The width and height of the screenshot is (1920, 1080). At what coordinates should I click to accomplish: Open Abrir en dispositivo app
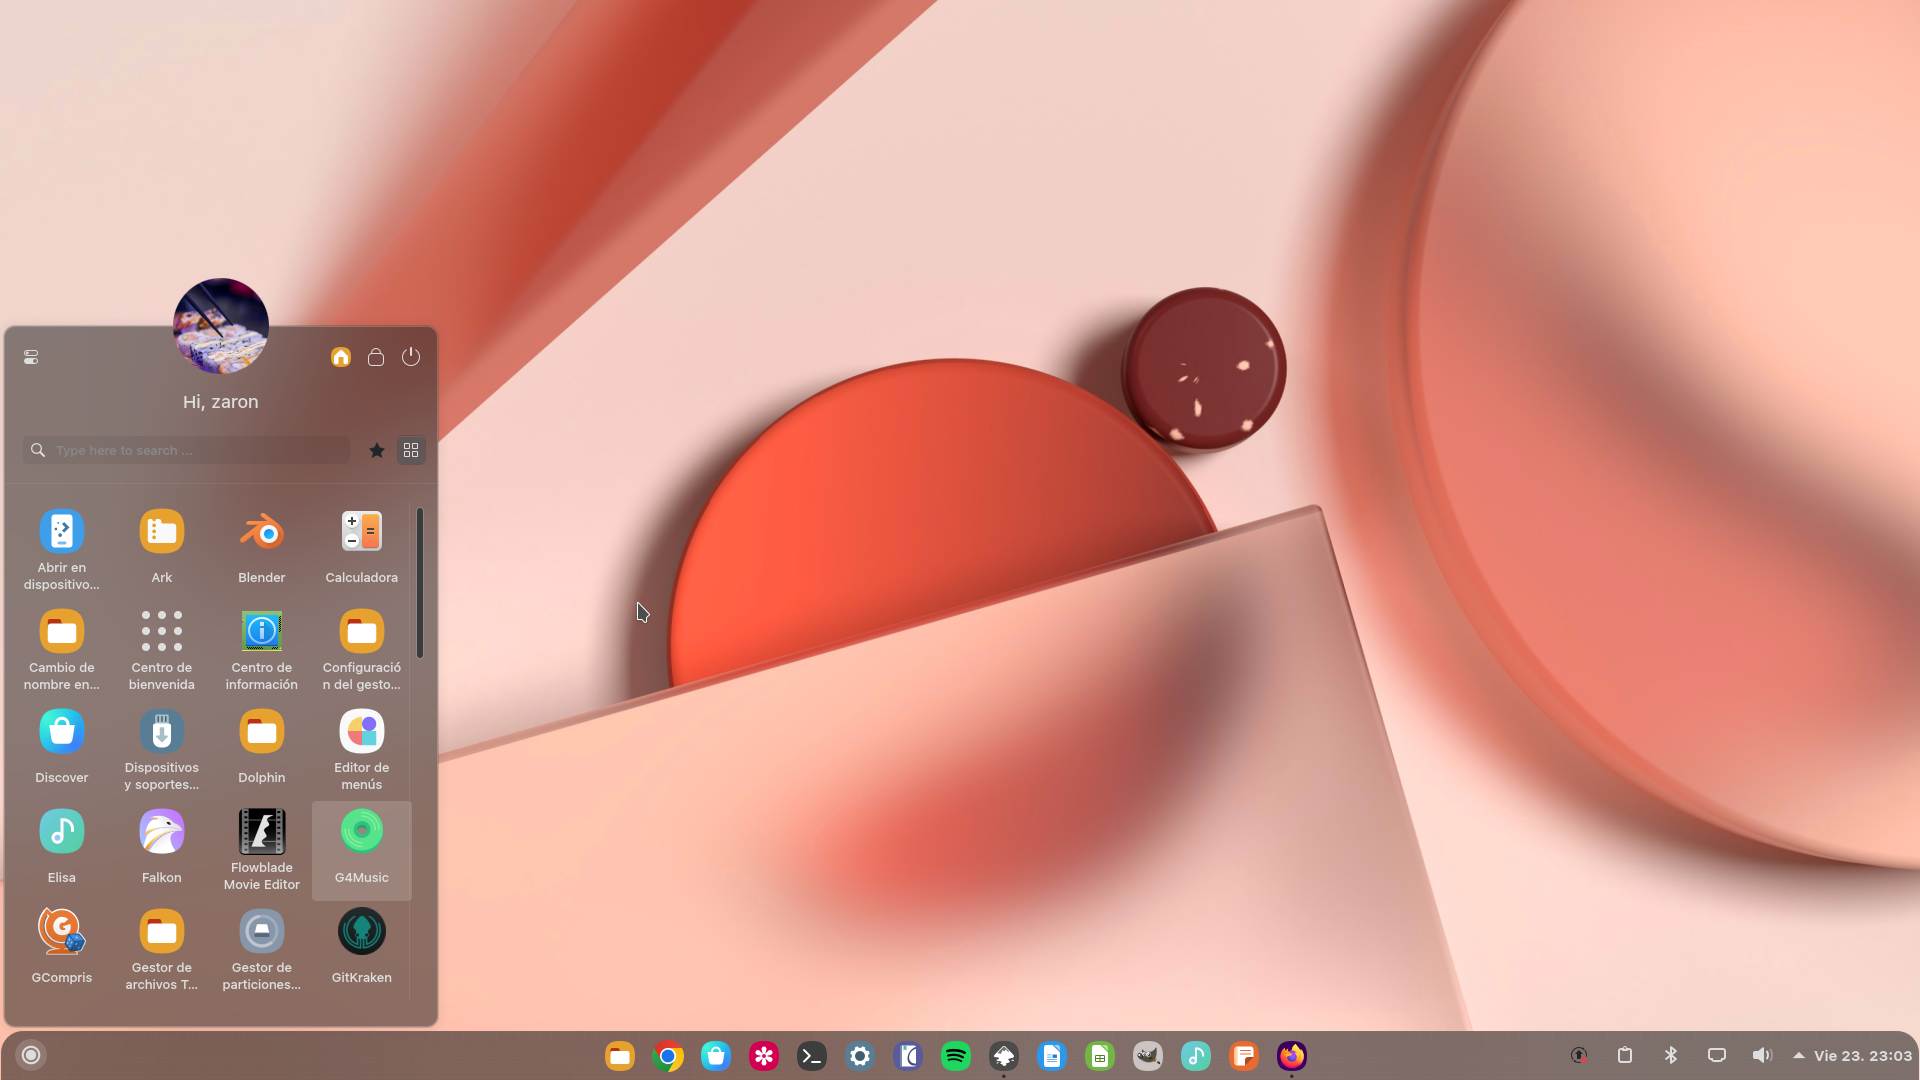click(62, 550)
